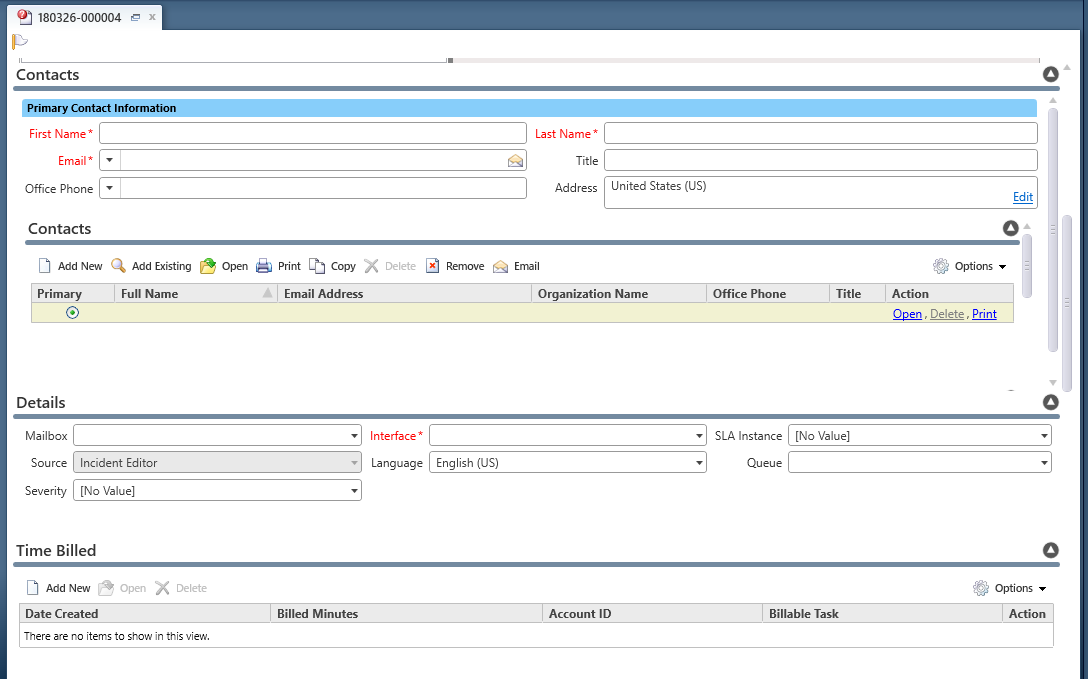Sort by Billable Task column header
The image size is (1088, 679).
point(882,613)
